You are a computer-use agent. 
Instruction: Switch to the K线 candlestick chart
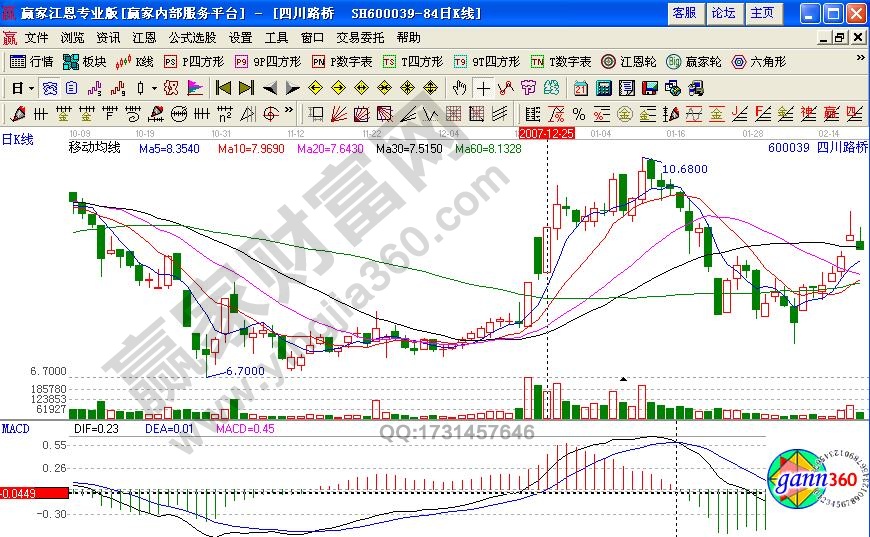136,61
